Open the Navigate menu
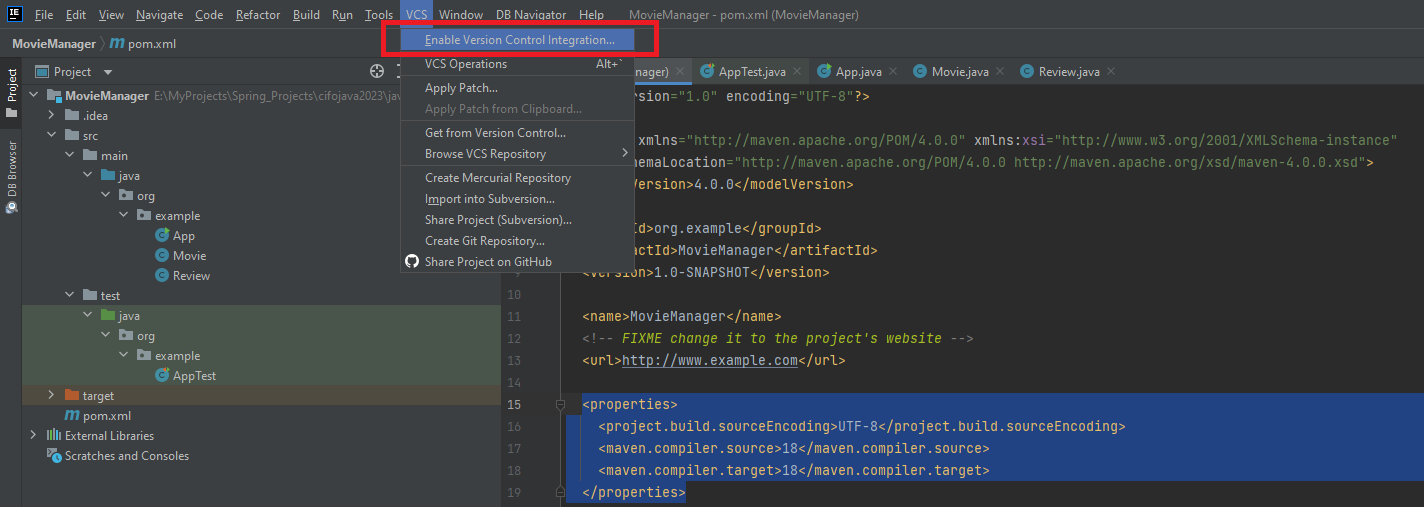The image size is (1424, 507). point(160,15)
